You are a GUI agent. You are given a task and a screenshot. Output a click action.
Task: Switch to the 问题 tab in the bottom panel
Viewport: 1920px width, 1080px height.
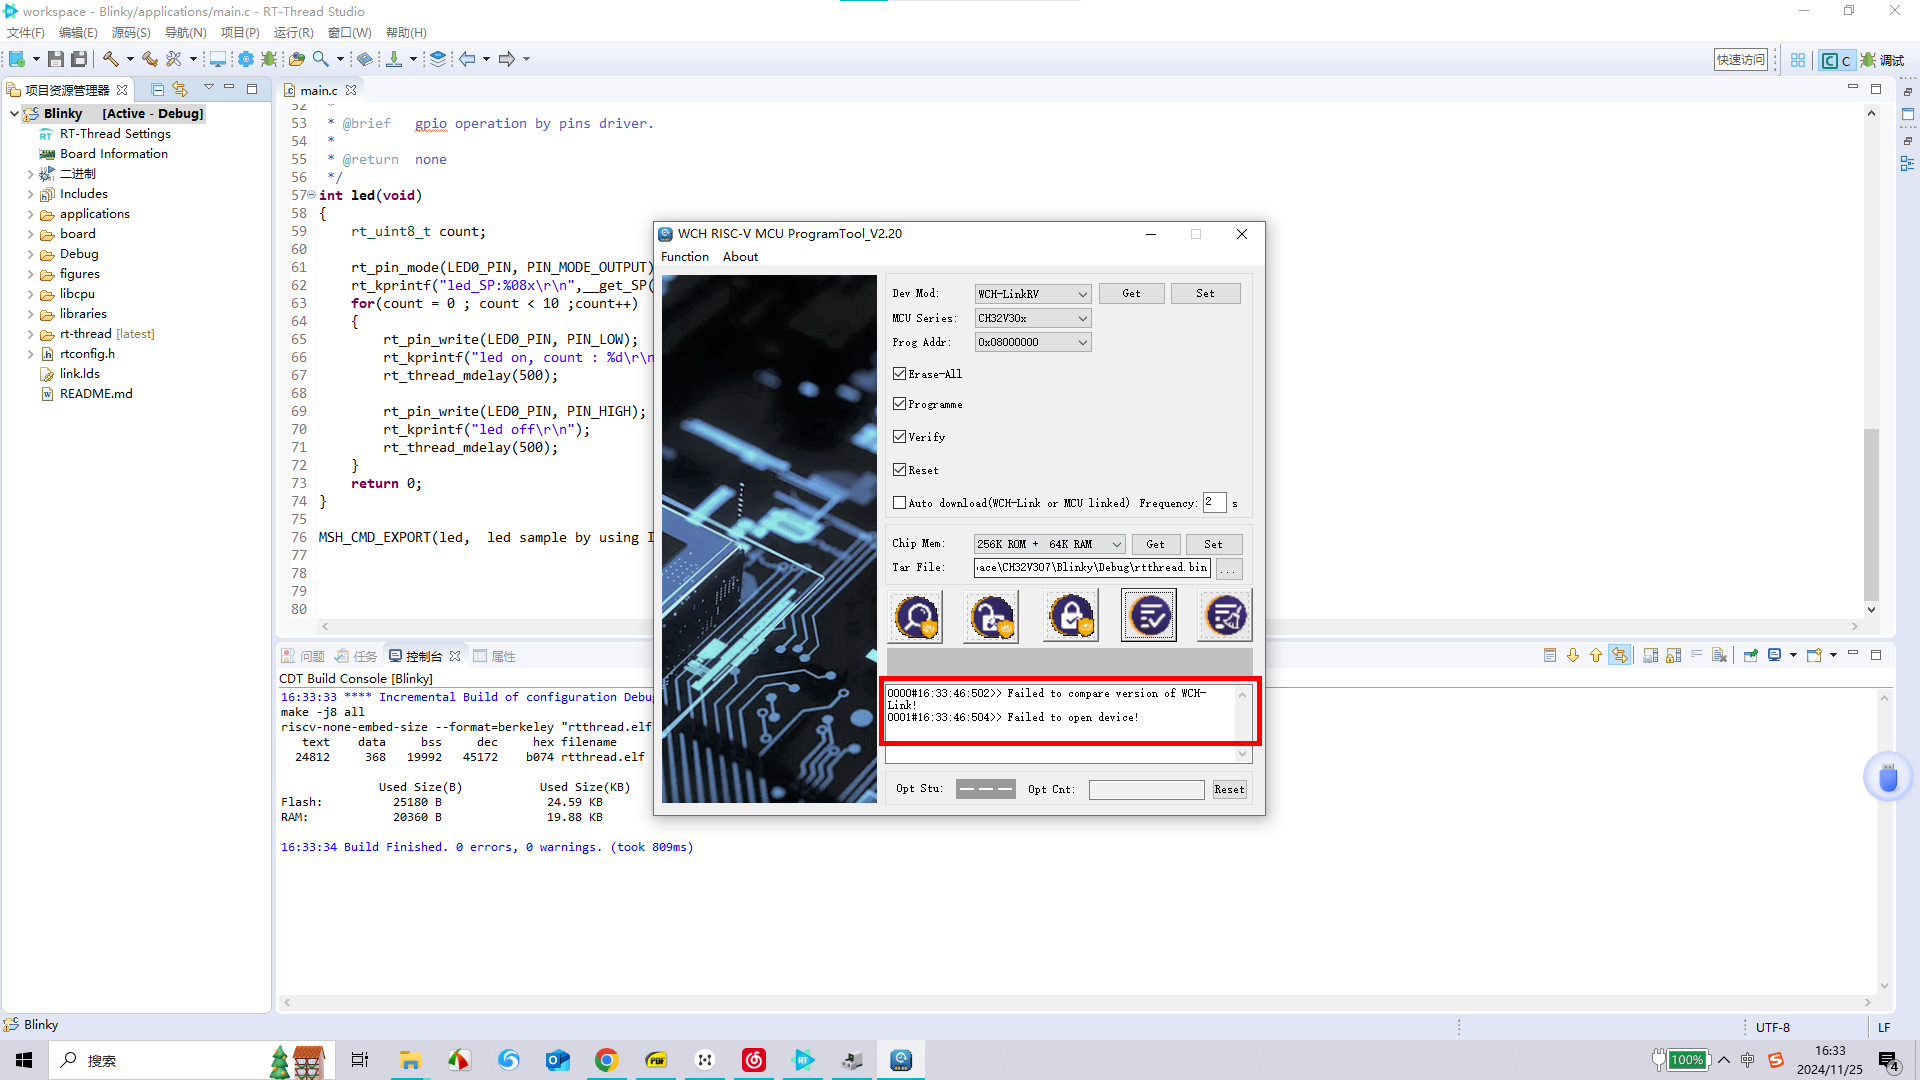(303, 656)
